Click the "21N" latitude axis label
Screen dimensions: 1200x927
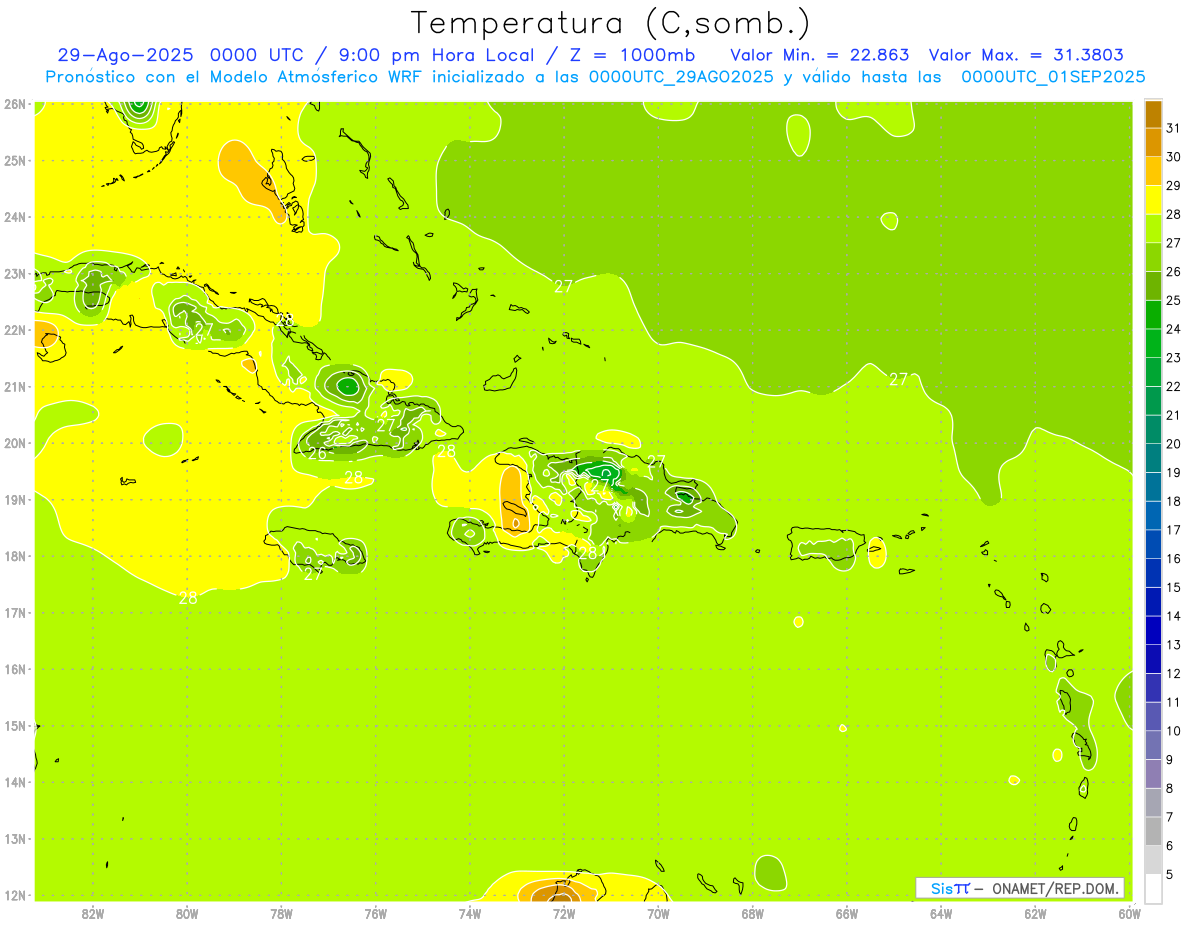point(14,386)
